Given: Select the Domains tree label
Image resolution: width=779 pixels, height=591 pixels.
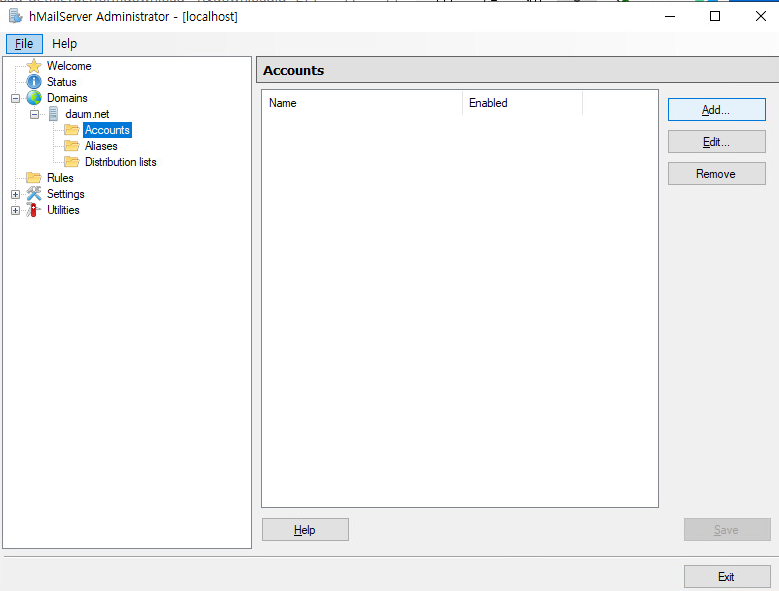Looking at the screenshot, I should click(x=67, y=98).
